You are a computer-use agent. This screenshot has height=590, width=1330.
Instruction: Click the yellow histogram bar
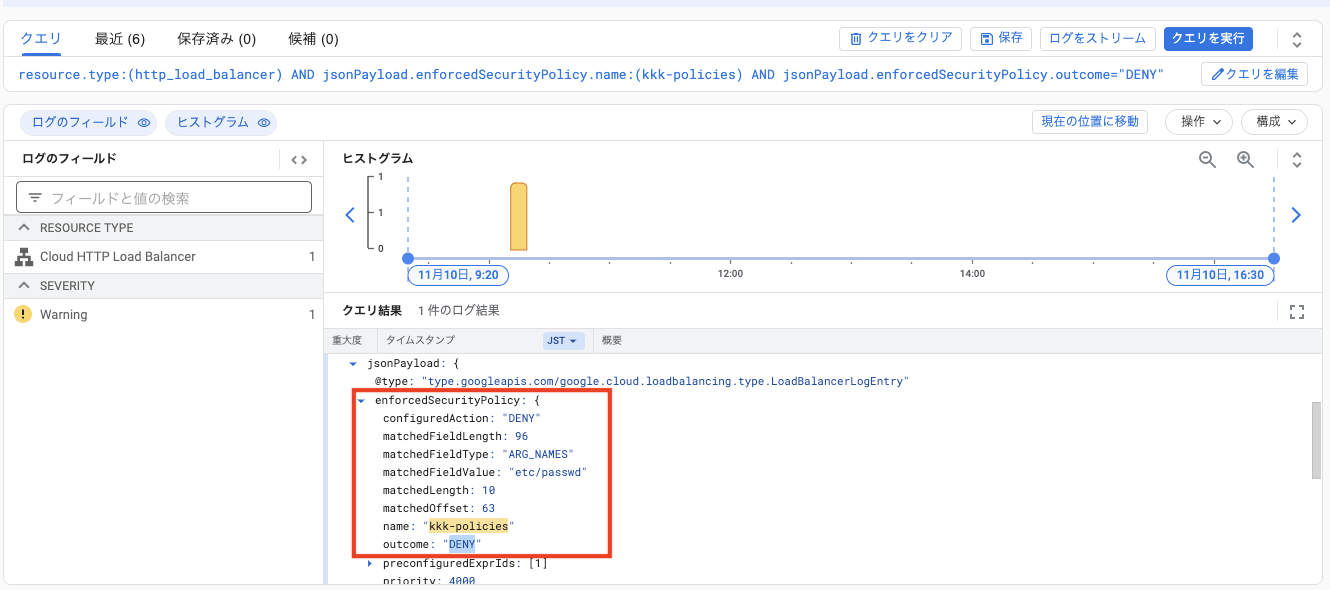518,216
